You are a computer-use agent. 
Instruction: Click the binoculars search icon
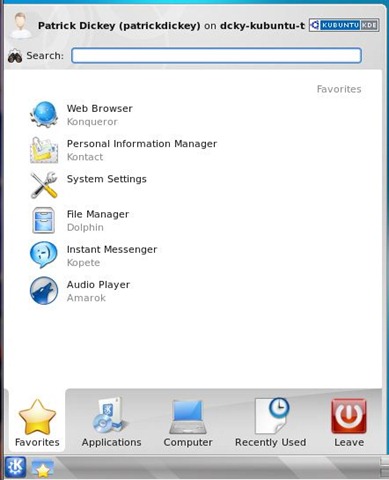tap(15, 56)
